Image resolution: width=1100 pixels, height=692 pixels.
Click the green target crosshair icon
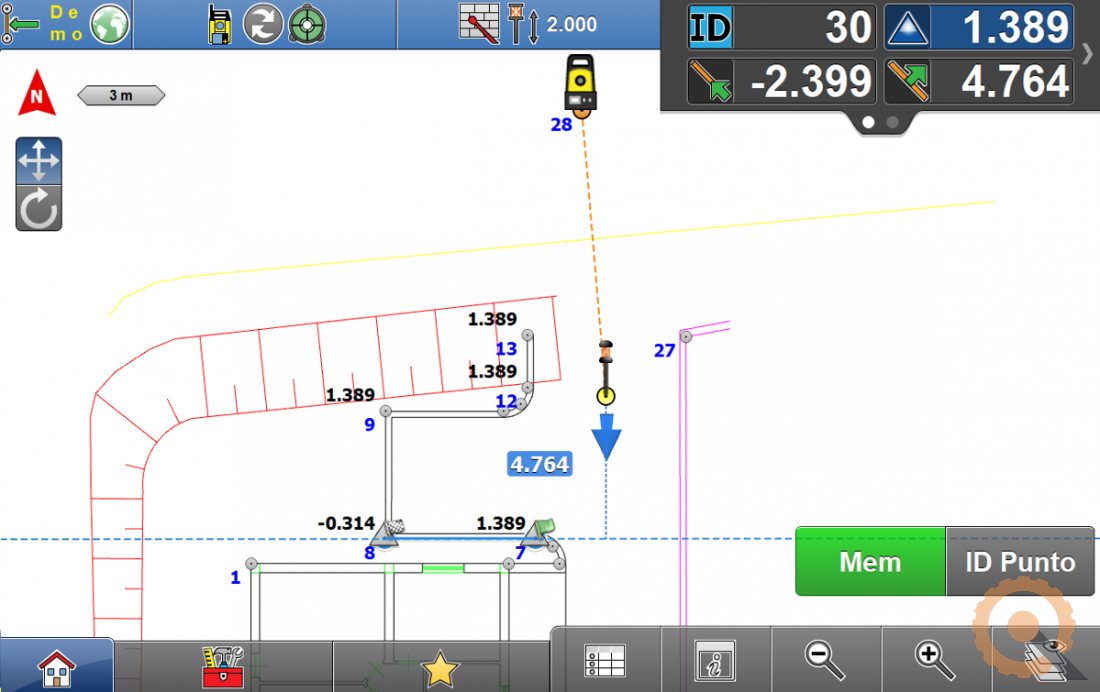(306, 24)
